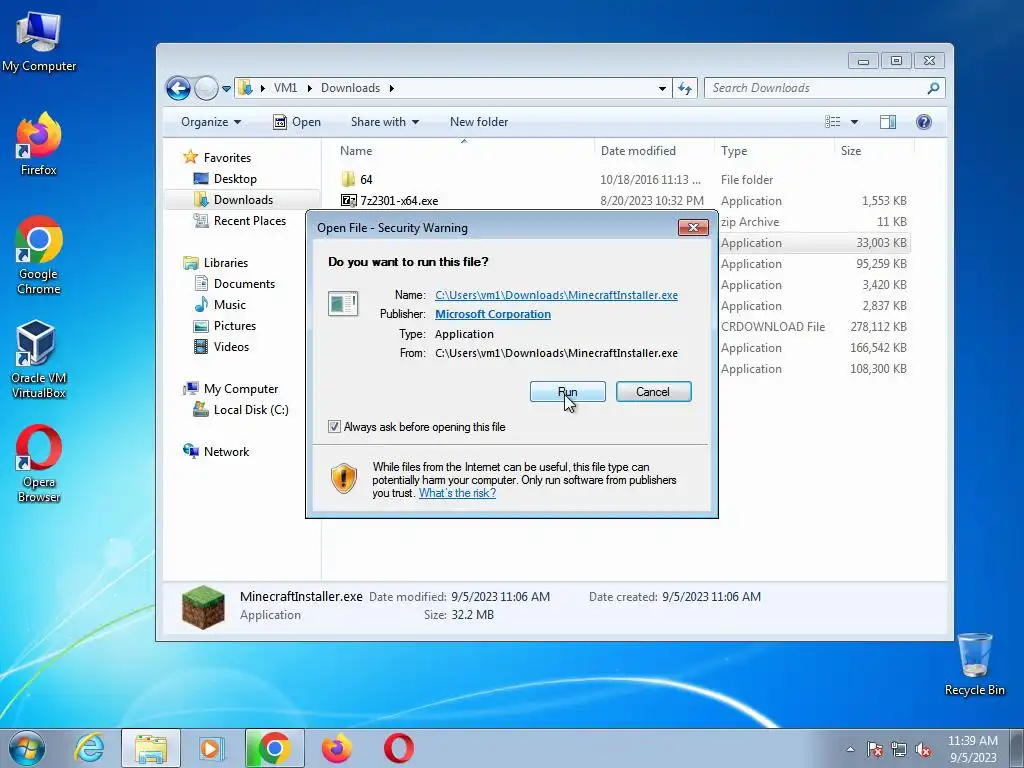Select the CRDOWNLOAD File row
The height and width of the screenshot is (768, 1024).
click(x=812, y=327)
